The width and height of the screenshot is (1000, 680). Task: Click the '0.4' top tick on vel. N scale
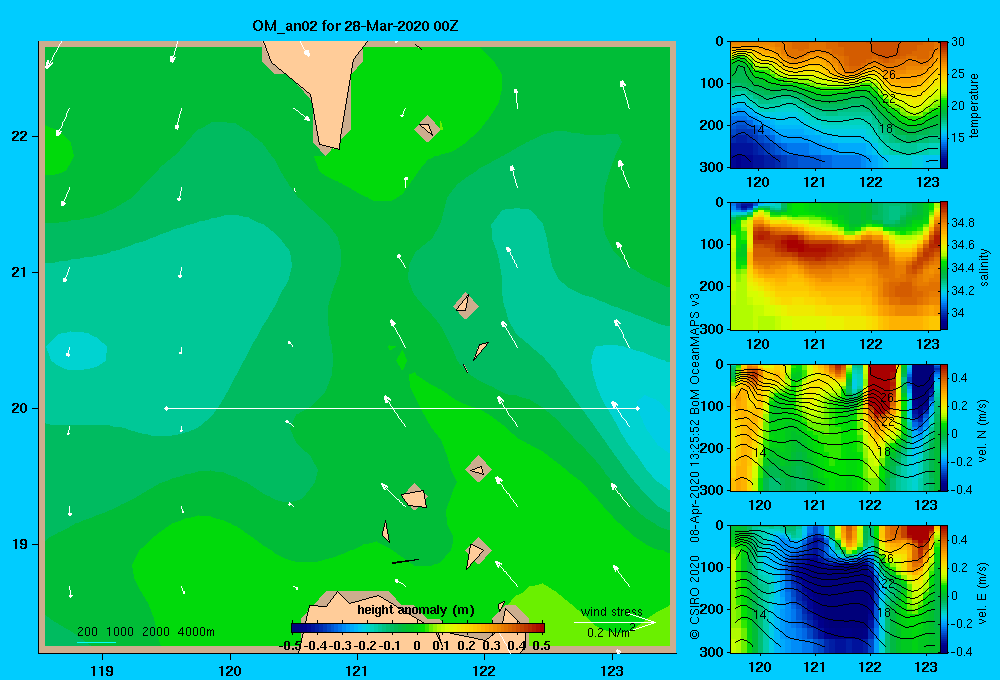click(x=960, y=378)
